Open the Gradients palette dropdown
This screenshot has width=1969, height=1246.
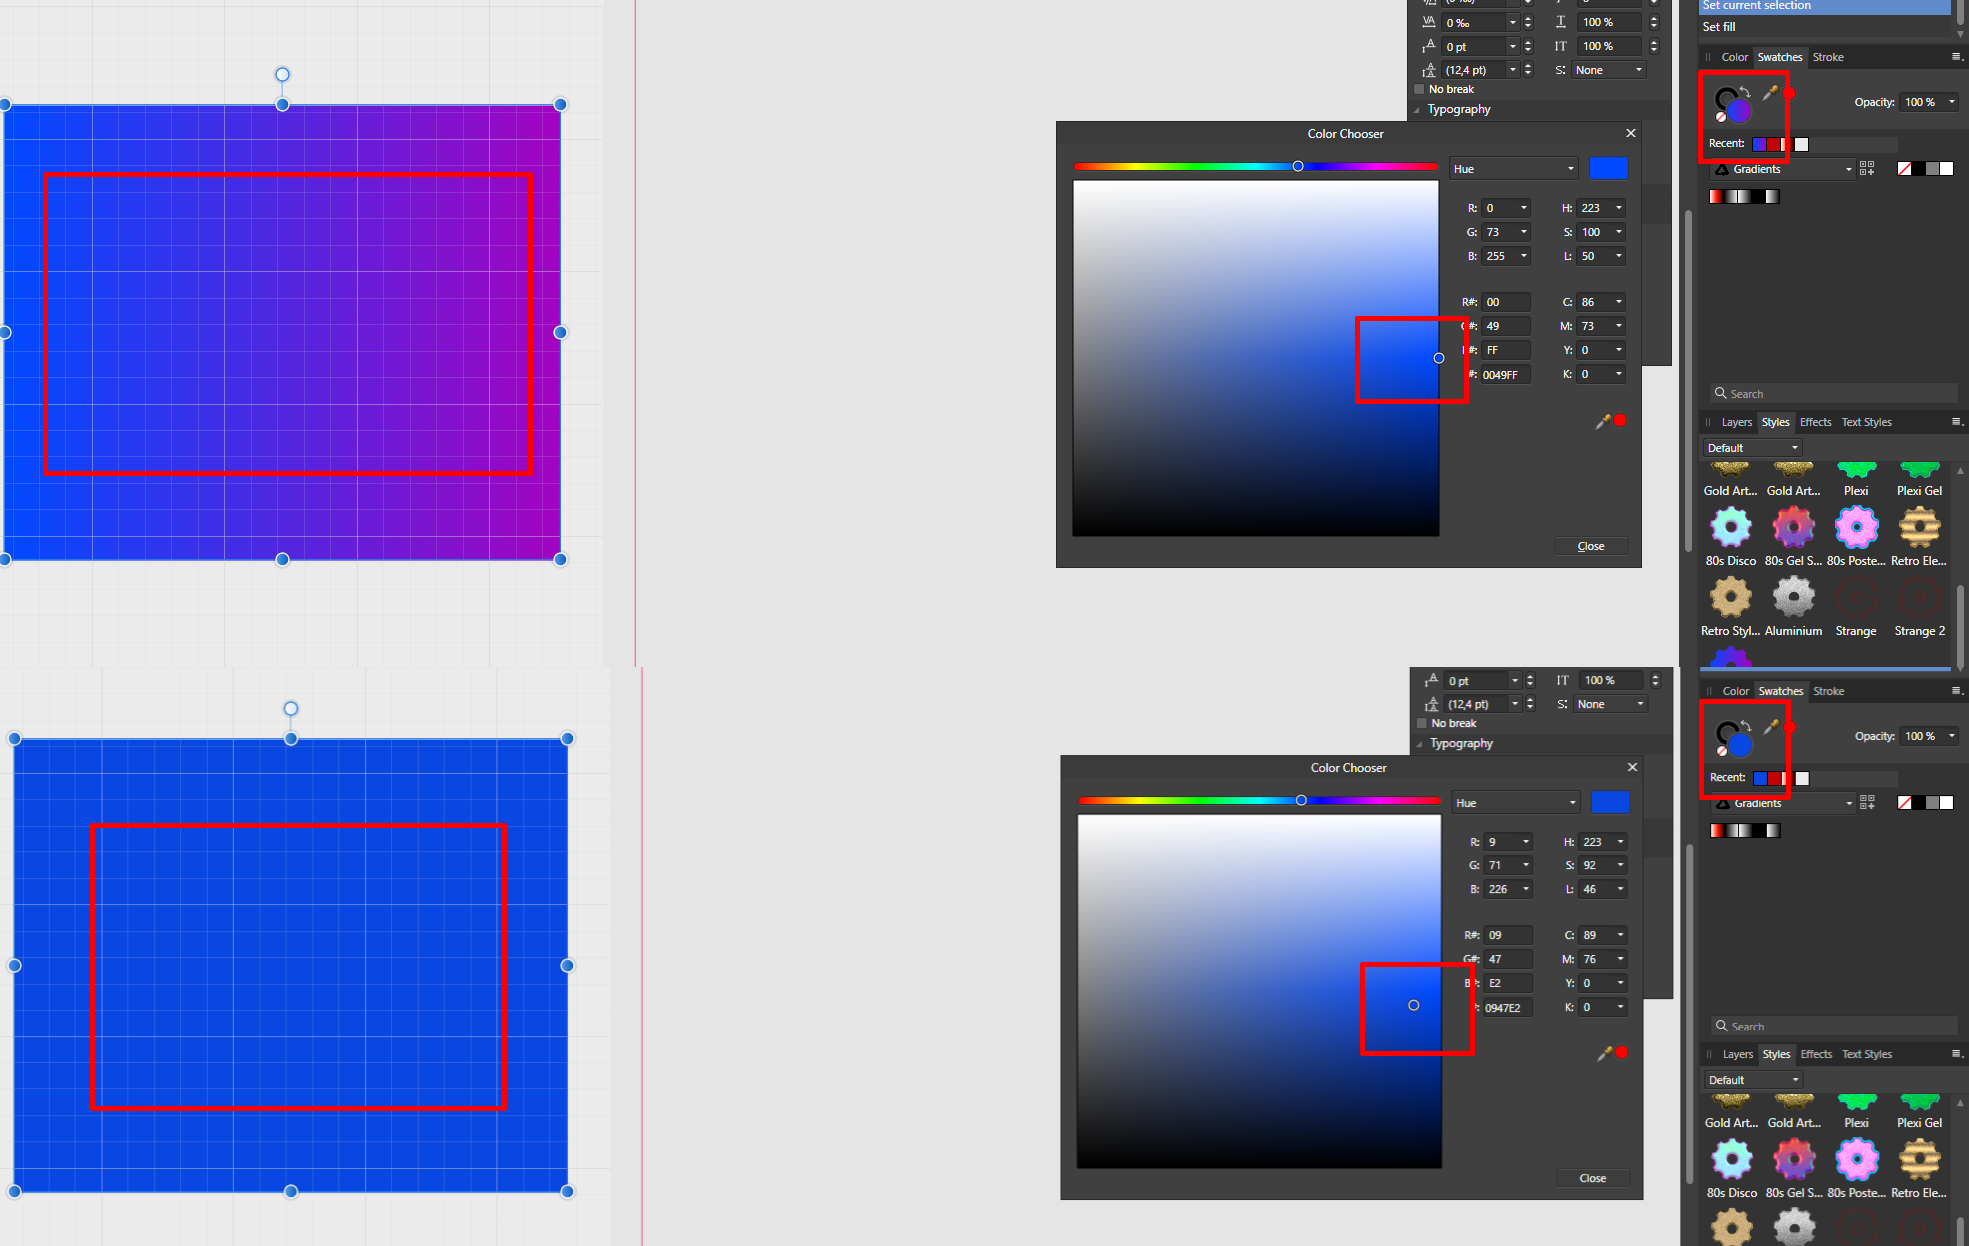click(1780, 169)
